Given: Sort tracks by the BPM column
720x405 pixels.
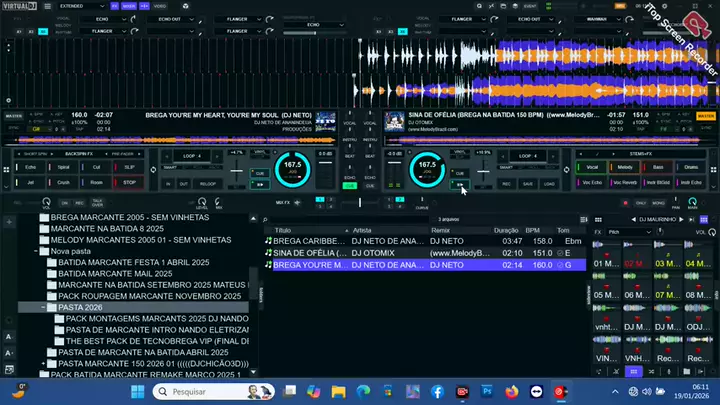Looking at the screenshot, I should tap(531, 230).
